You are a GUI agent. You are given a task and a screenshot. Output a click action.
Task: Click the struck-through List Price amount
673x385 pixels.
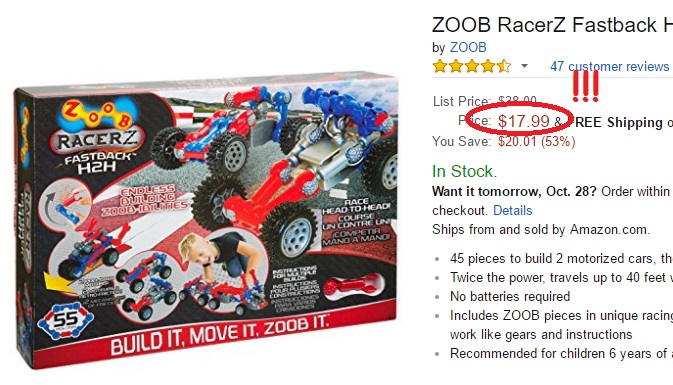(517, 101)
